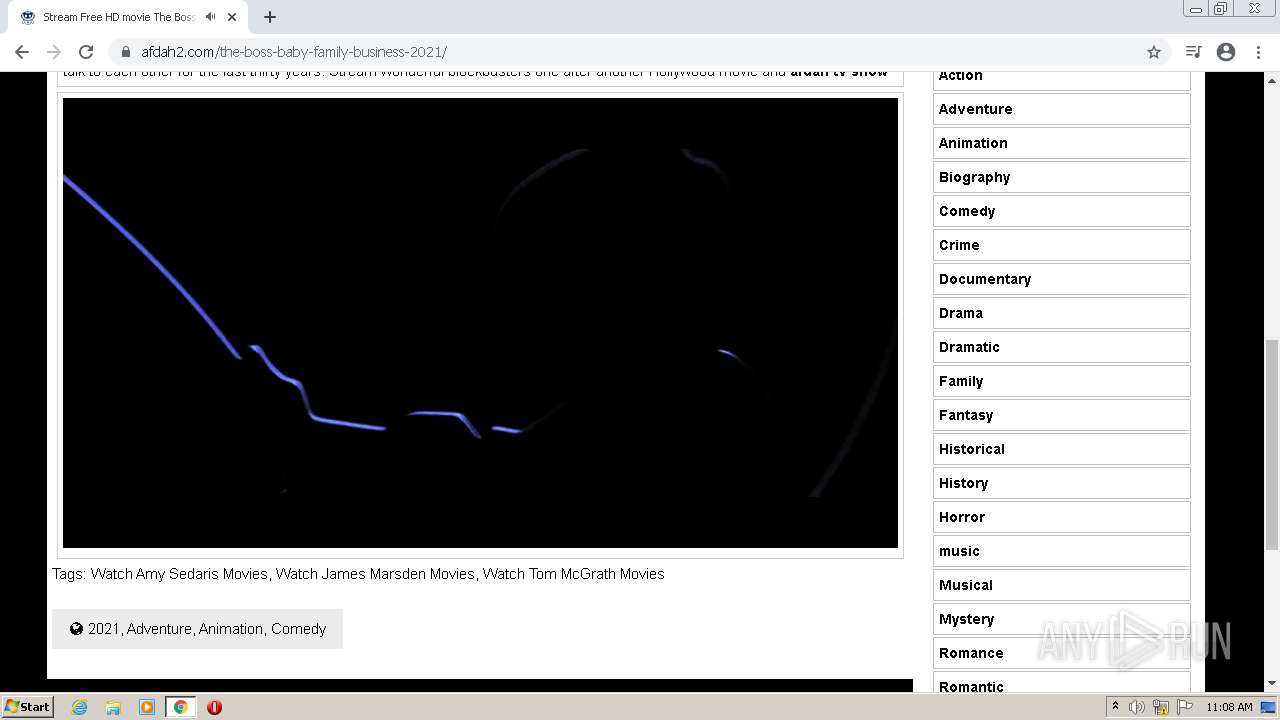1280x720 pixels.
Task: Click the scrollbar down arrow
Action: click(1271, 683)
